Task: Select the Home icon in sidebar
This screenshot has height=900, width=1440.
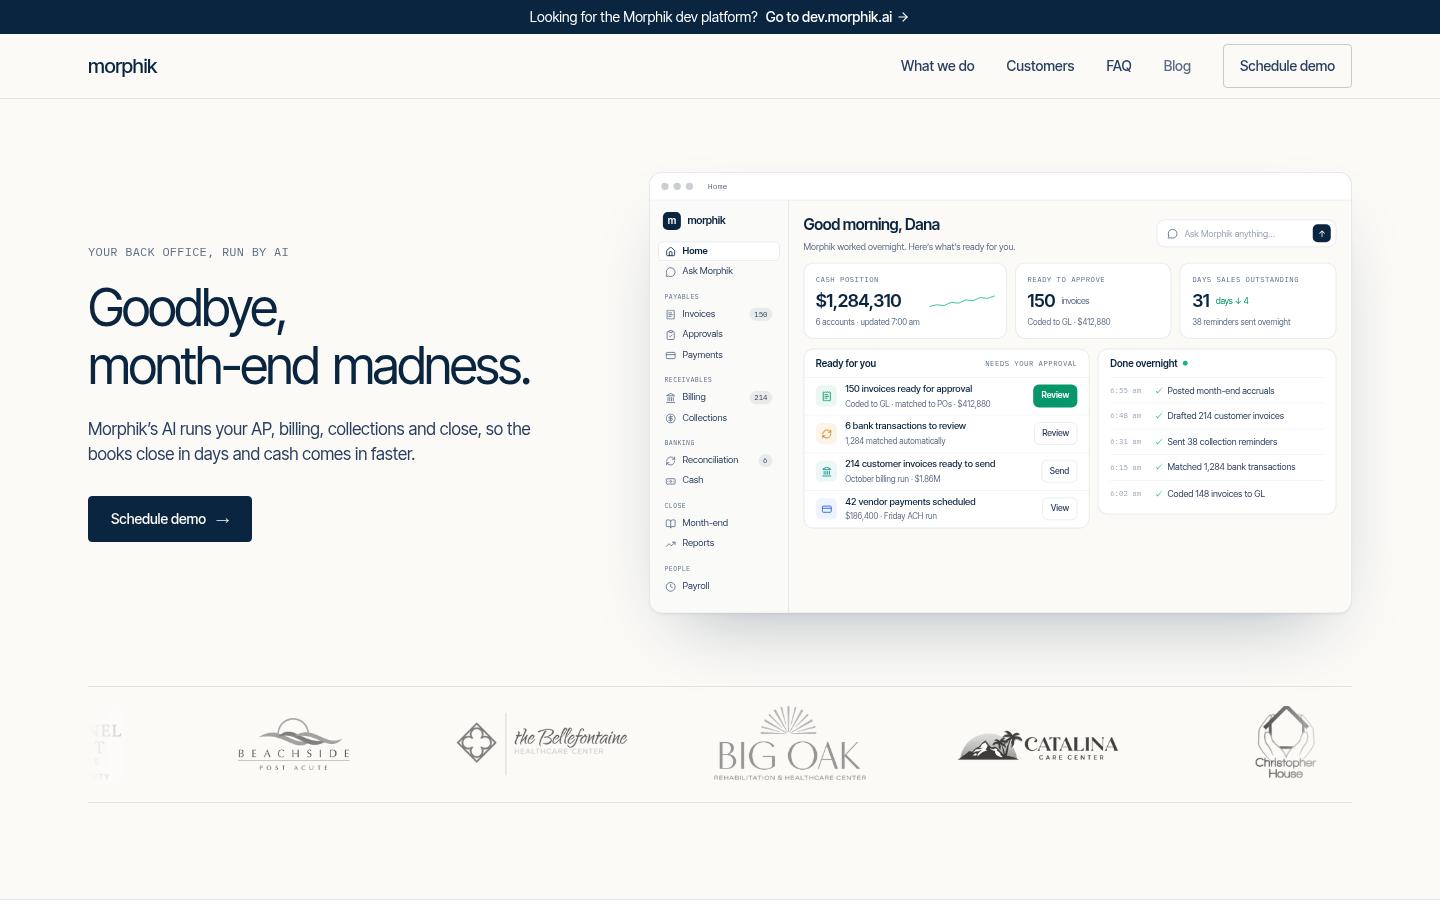Action: (x=670, y=251)
